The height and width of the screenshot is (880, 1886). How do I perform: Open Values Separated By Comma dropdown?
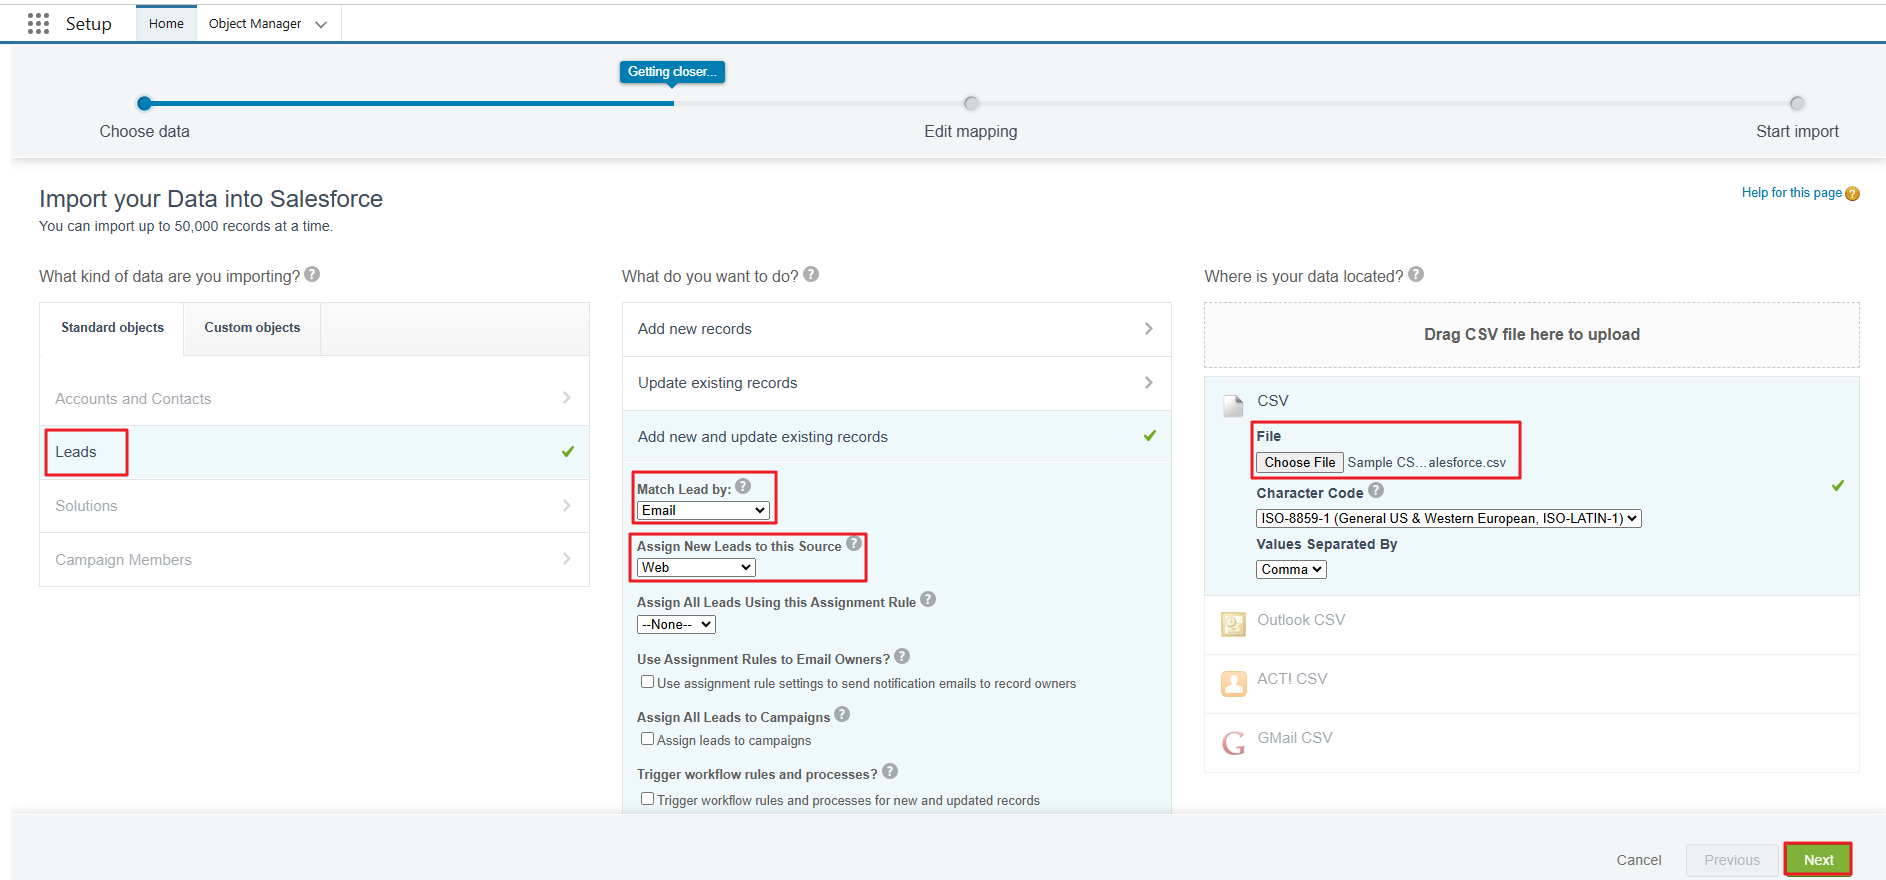click(1291, 569)
